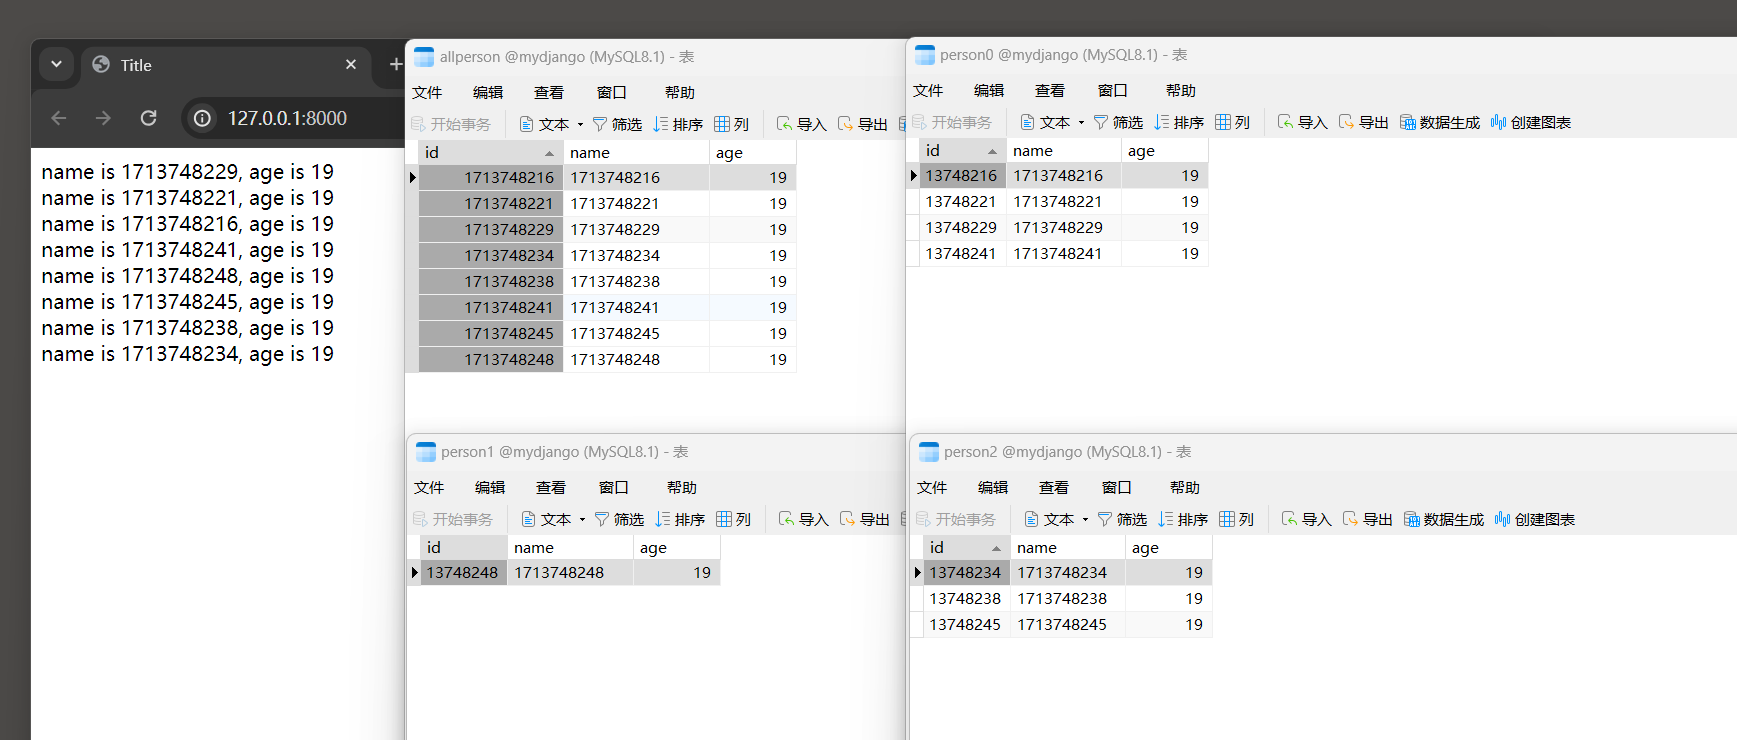1737x740 pixels.
Task: Select the Title browser tab
Action: pyautogui.click(x=225, y=64)
